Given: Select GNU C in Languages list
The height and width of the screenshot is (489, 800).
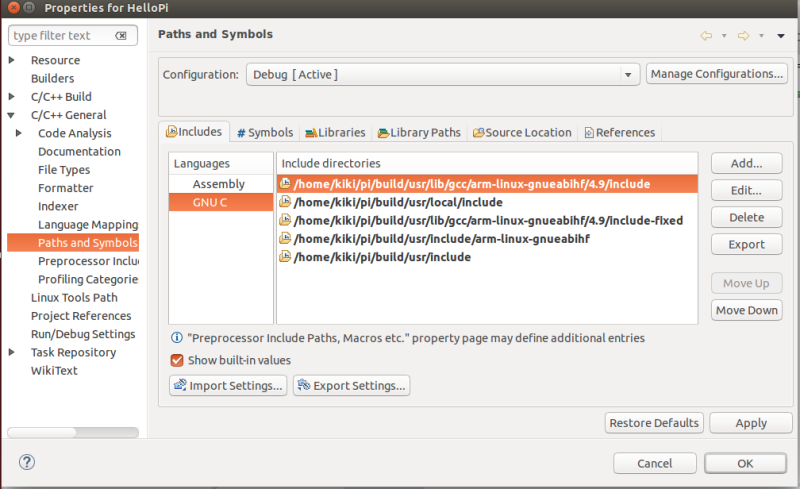Looking at the screenshot, I should click(221, 202).
